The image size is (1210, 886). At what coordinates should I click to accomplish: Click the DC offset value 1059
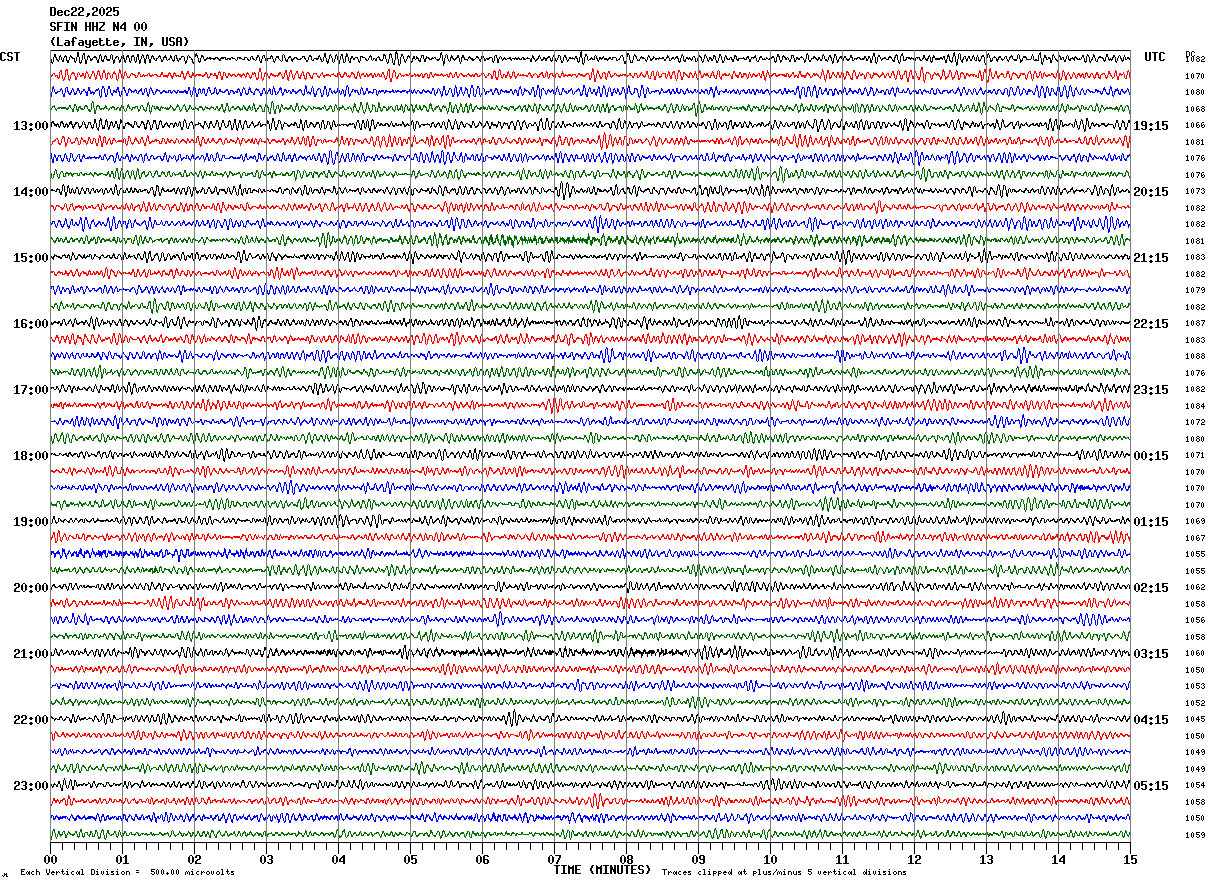point(1195,835)
